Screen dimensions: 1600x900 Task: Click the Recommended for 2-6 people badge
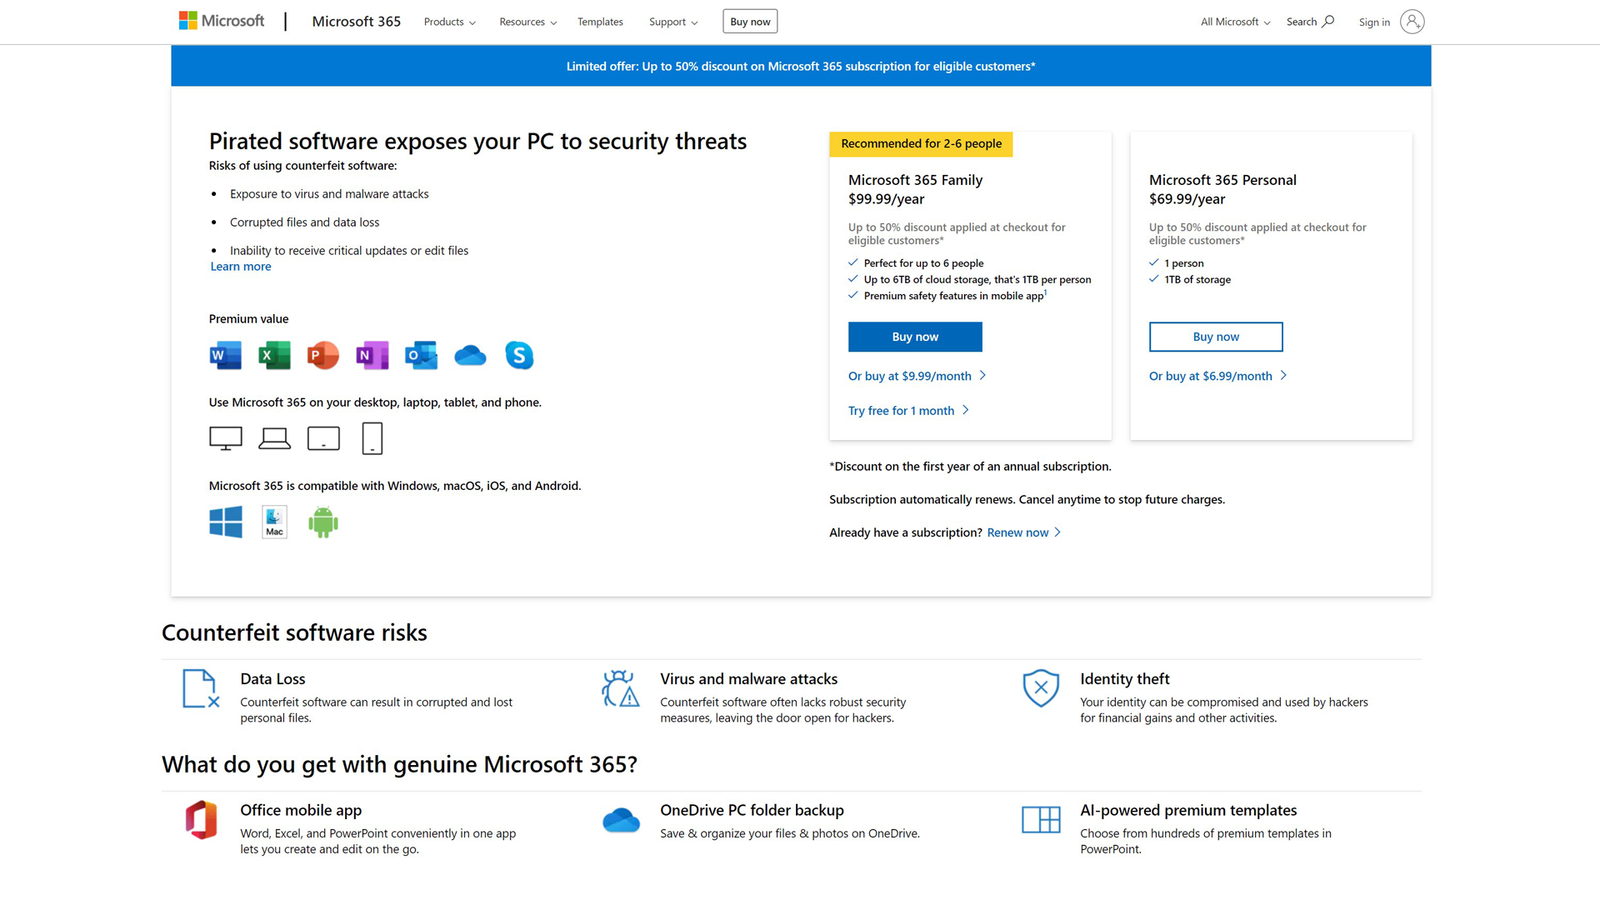[921, 144]
